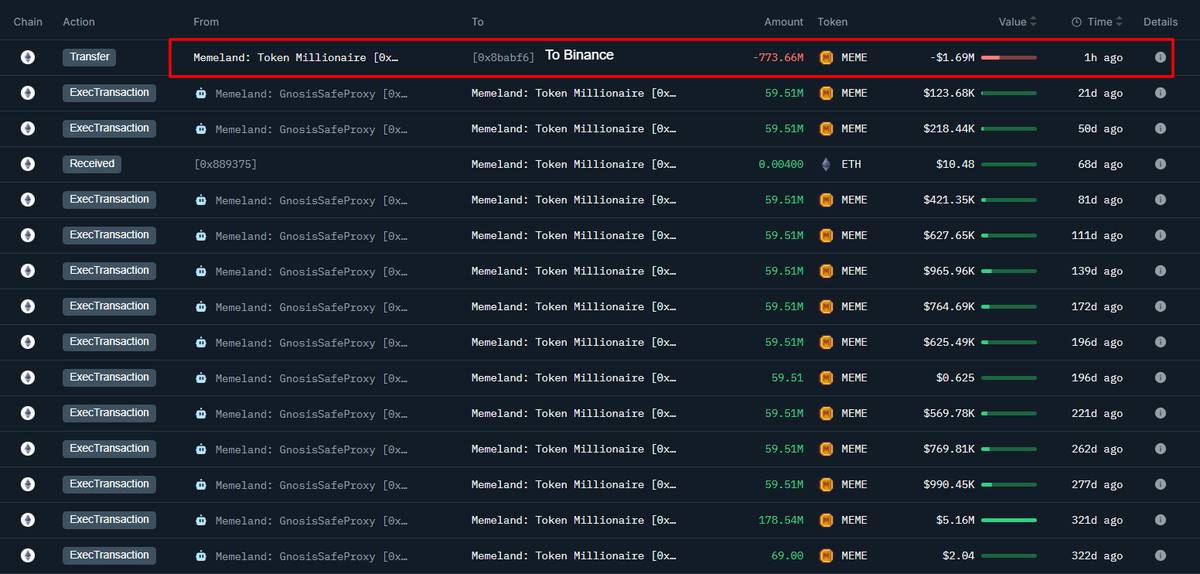The image size is (1200, 574).
Task: Click MEME token icon in $5.16M row
Action: pos(827,520)
